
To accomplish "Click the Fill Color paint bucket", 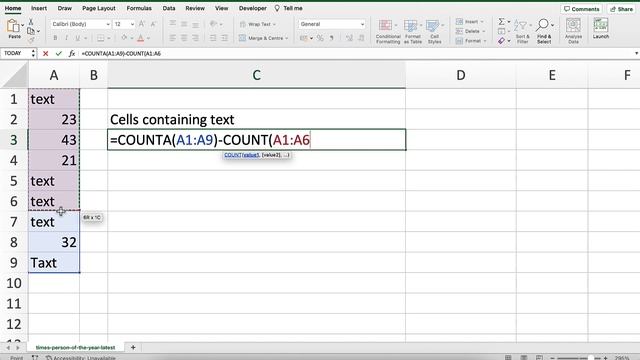I will (x=124, y=38).
